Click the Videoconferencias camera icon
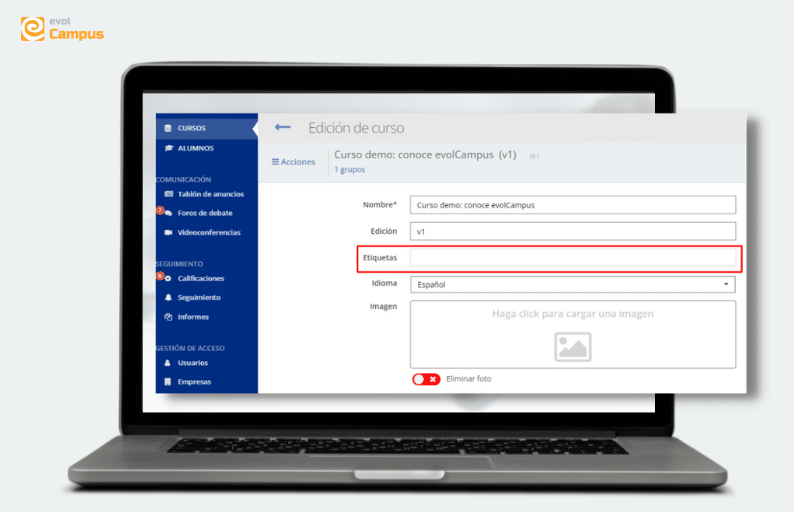The height and width of the screenshot is (512, 794). coord(169,232)
